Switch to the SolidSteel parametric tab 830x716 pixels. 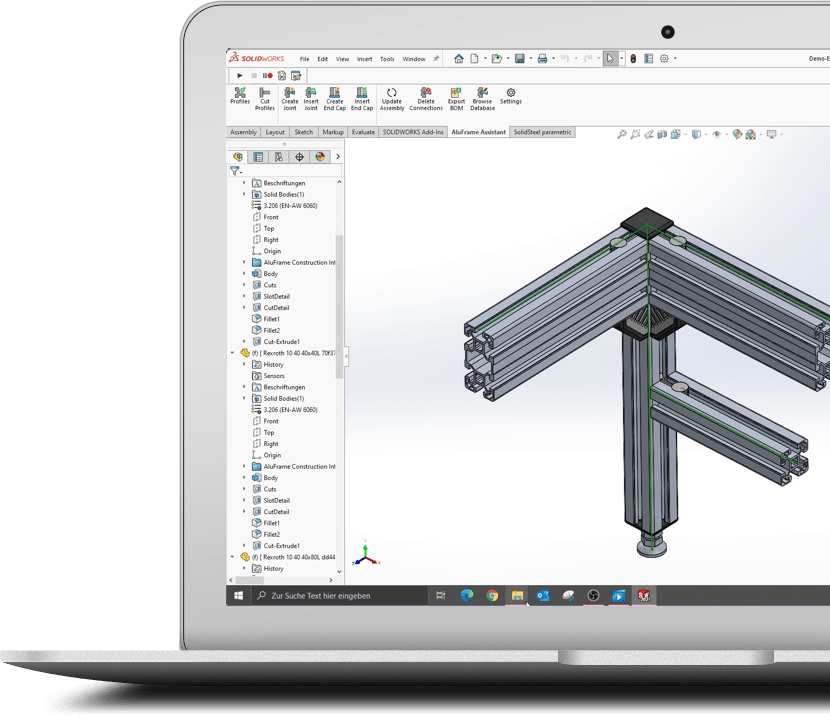[542, 132]
